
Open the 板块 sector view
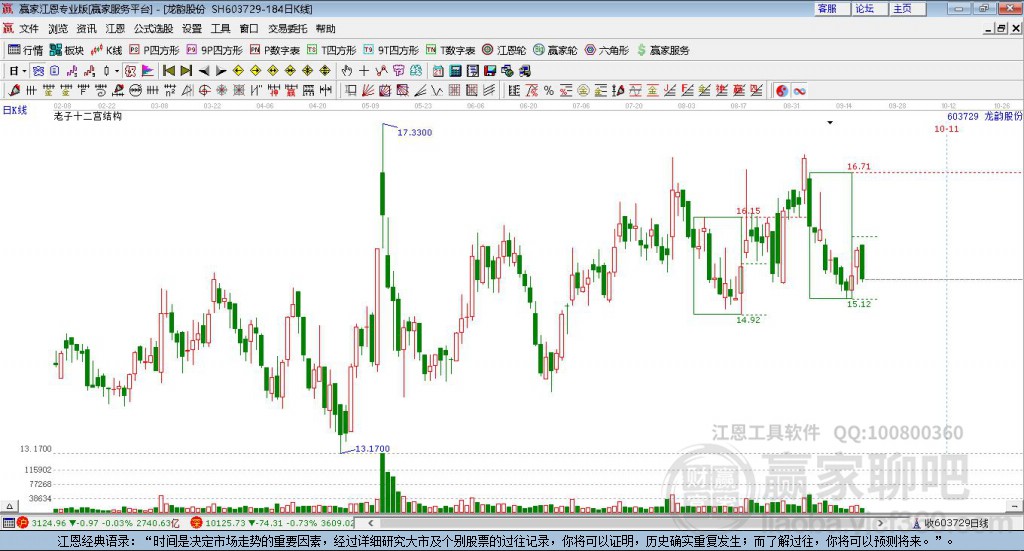[x=67, y=50]
